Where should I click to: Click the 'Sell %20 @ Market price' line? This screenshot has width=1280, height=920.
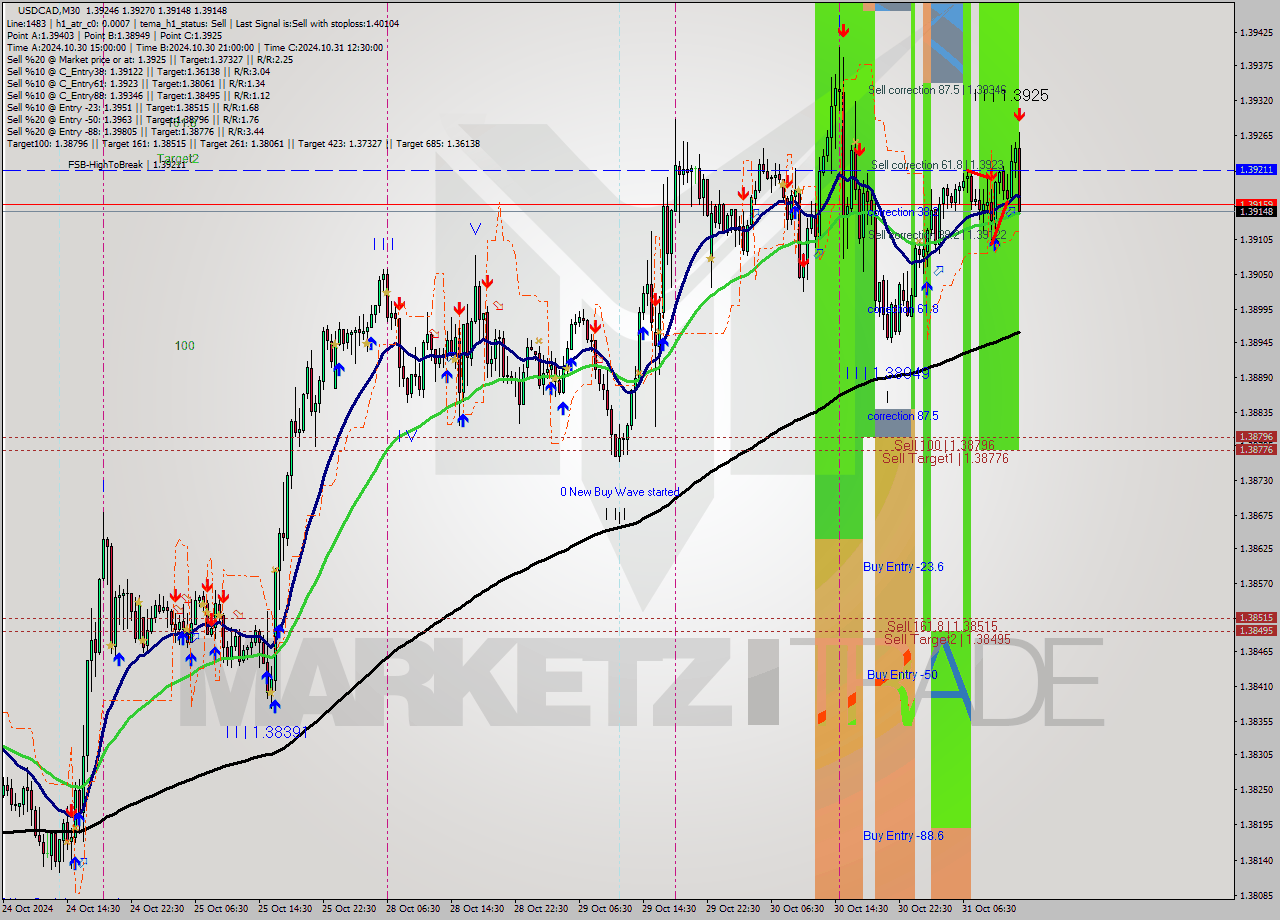(150, 59)
